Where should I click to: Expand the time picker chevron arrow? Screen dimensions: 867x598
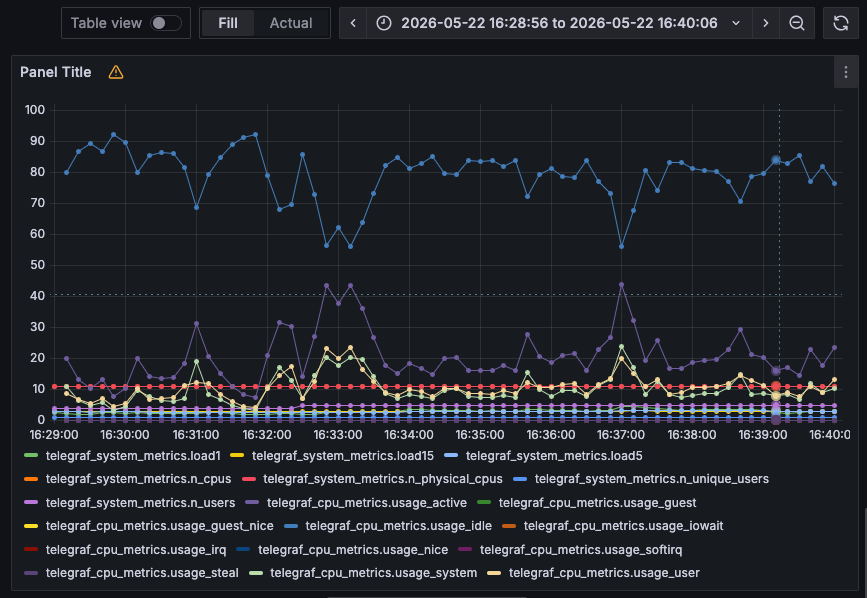736,23
